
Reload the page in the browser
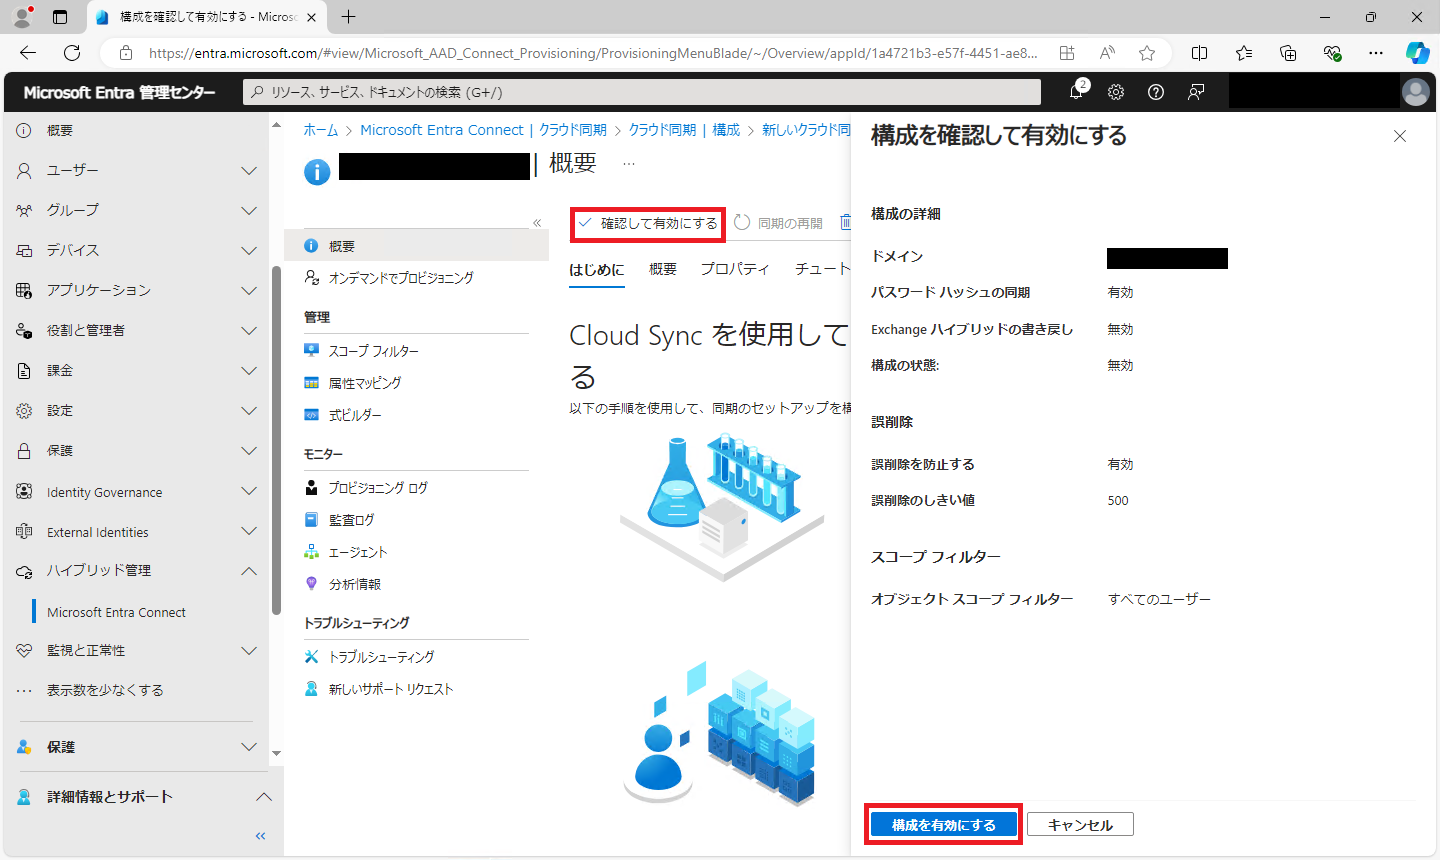pos(72,53)
